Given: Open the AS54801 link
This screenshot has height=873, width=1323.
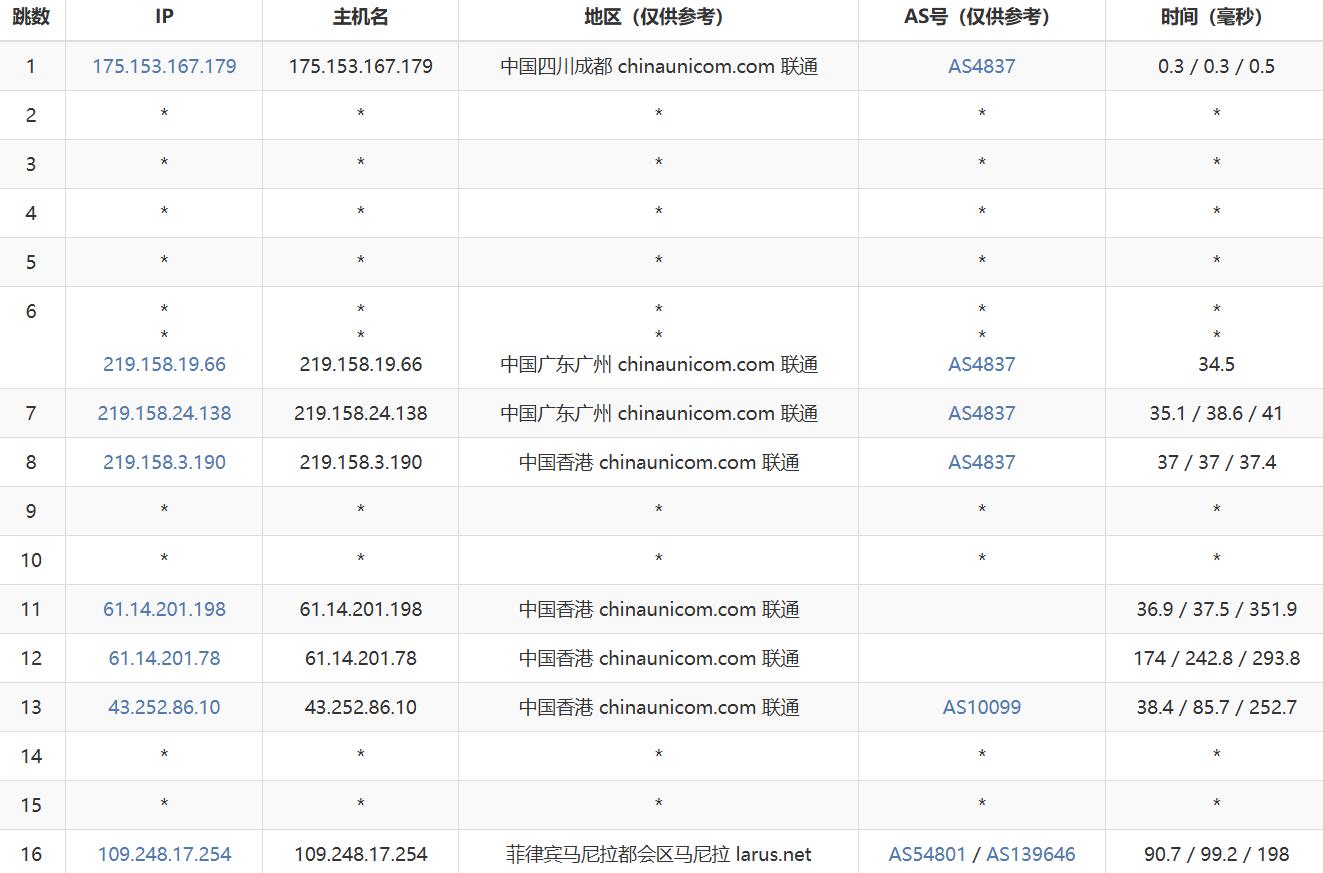Looking at the screenshot, I should tap(927, 854).
